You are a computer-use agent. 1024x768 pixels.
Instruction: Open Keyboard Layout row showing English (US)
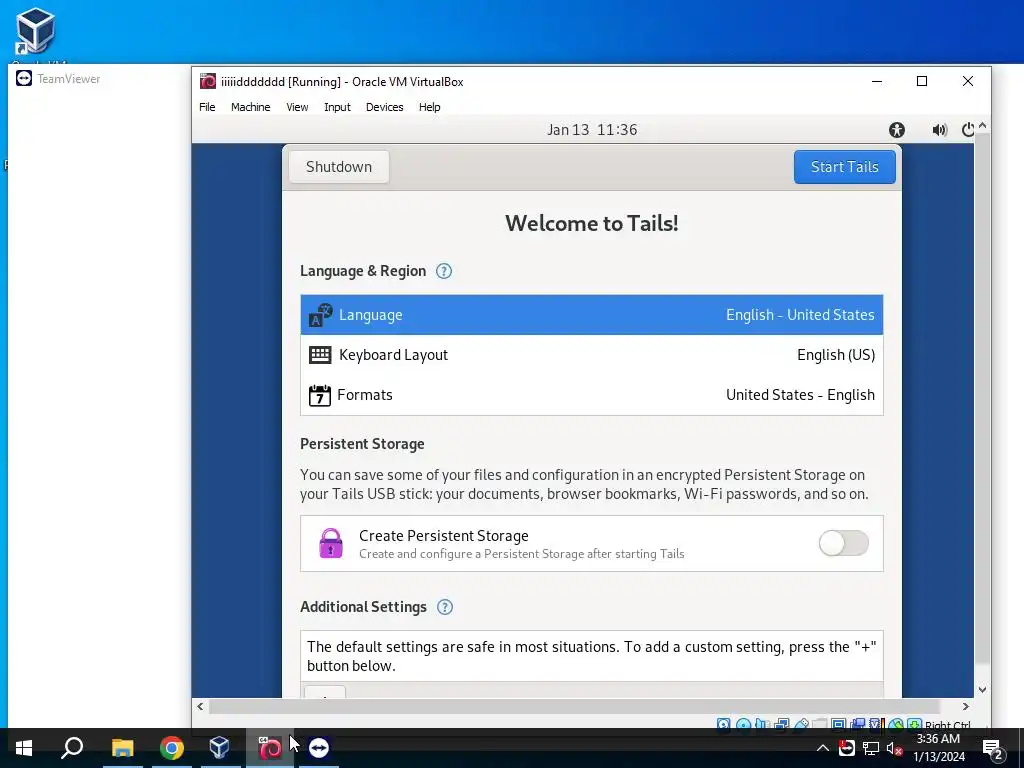[592, 355]
